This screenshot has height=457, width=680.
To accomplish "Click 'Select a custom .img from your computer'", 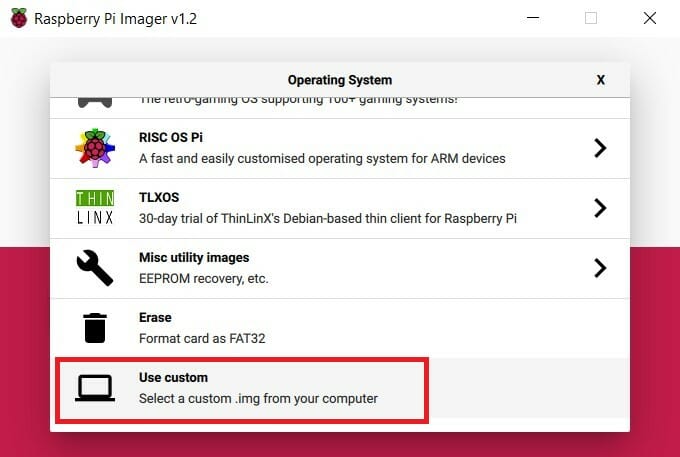I will coord(258,398).
